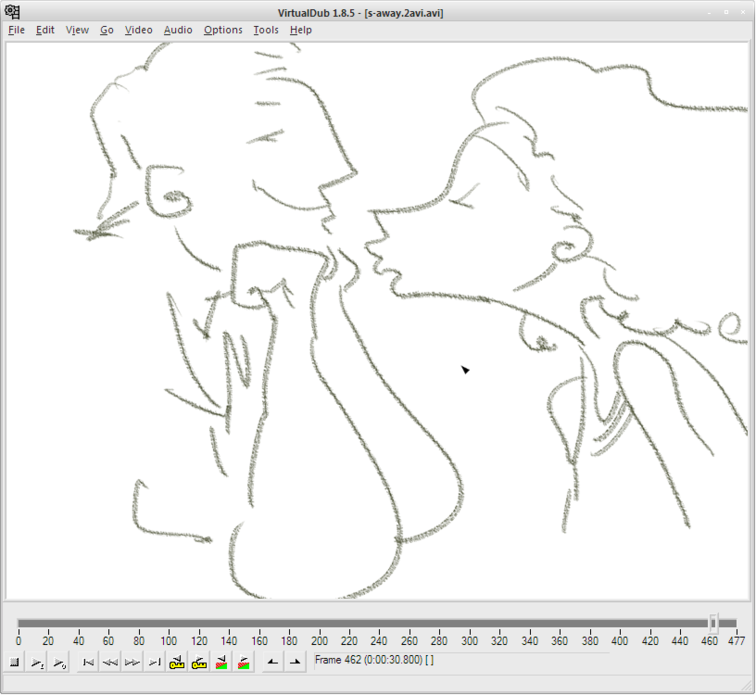Click the timeline at frame 100 mark

pyautogui.click(x=169, y=640)
